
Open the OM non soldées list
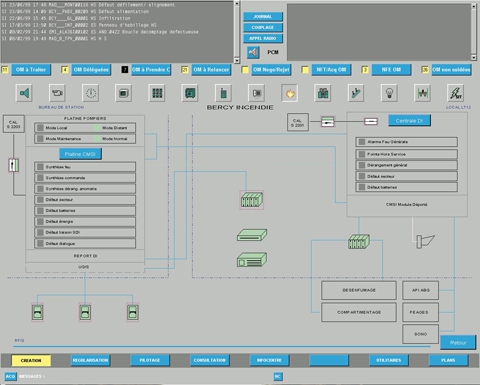pos(451,70)
